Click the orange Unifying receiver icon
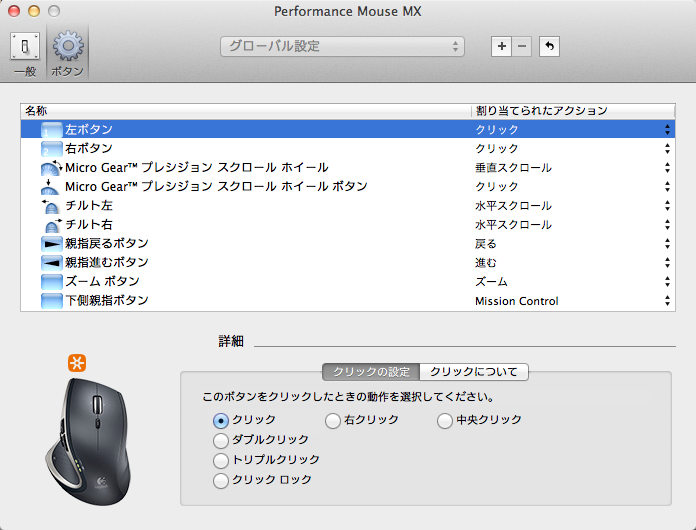Image resolution: width=696 pixels, height=530 pixels. pyautogui.click(x=77, y=363)
